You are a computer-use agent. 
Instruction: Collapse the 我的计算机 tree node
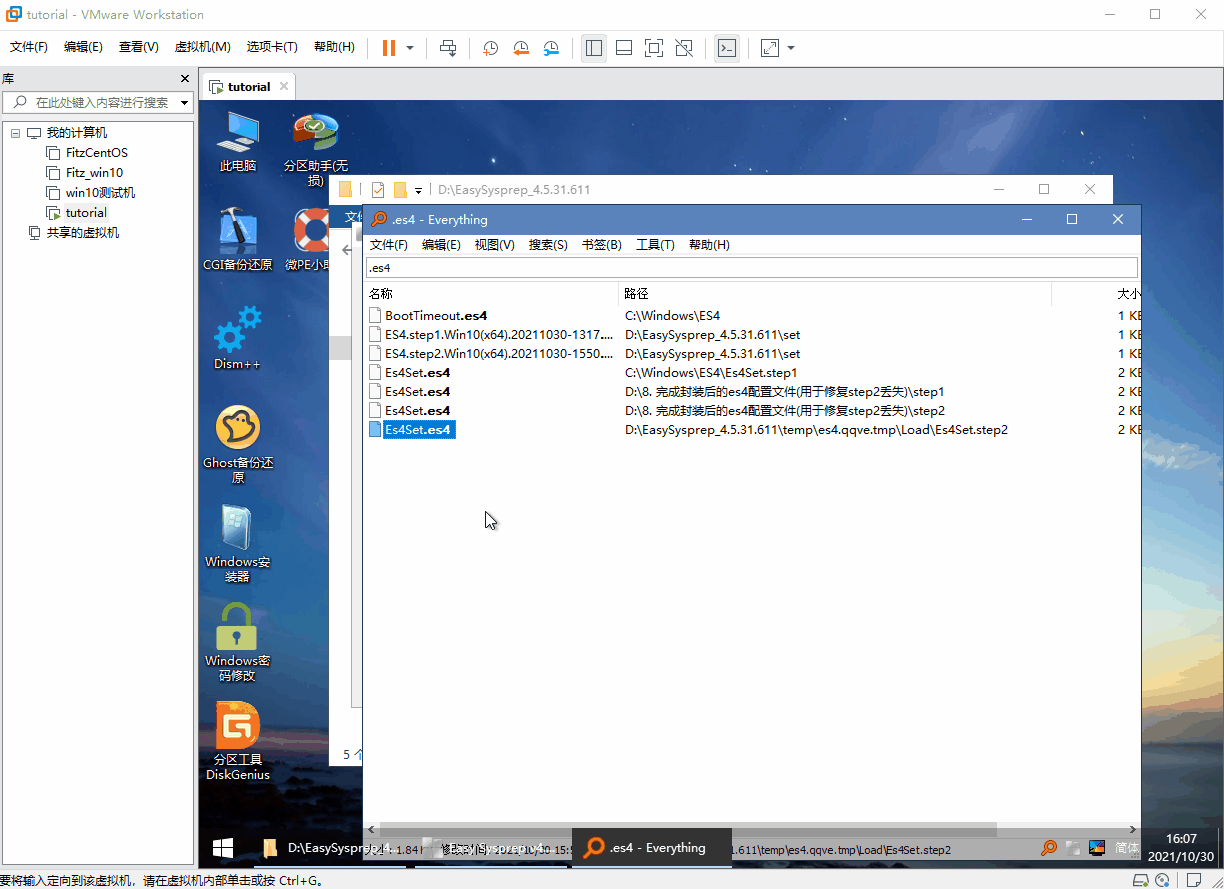tap(16, 133)
